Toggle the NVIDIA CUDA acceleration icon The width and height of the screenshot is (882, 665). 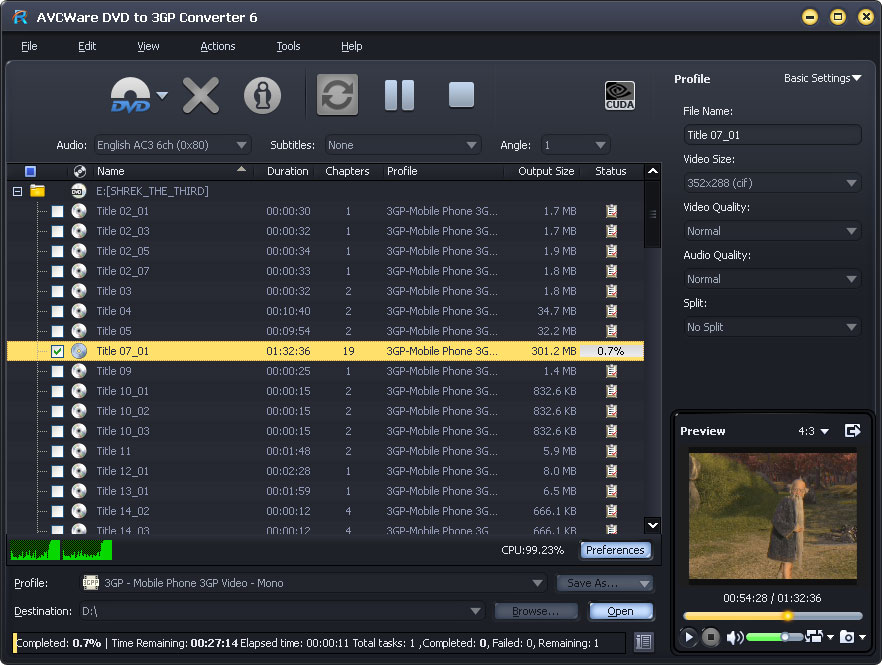(x=619, y=95)
